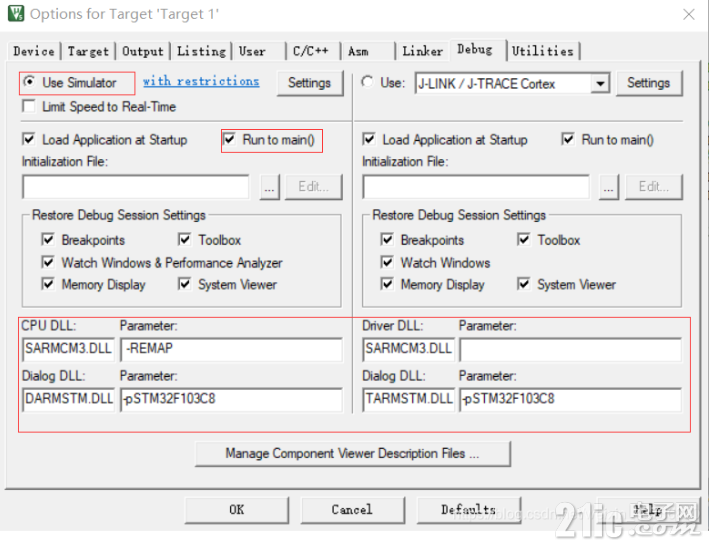The width and height of the screenshot is (709, 545).
Task: Open the 'with restrictions' link
Action: 201,81
